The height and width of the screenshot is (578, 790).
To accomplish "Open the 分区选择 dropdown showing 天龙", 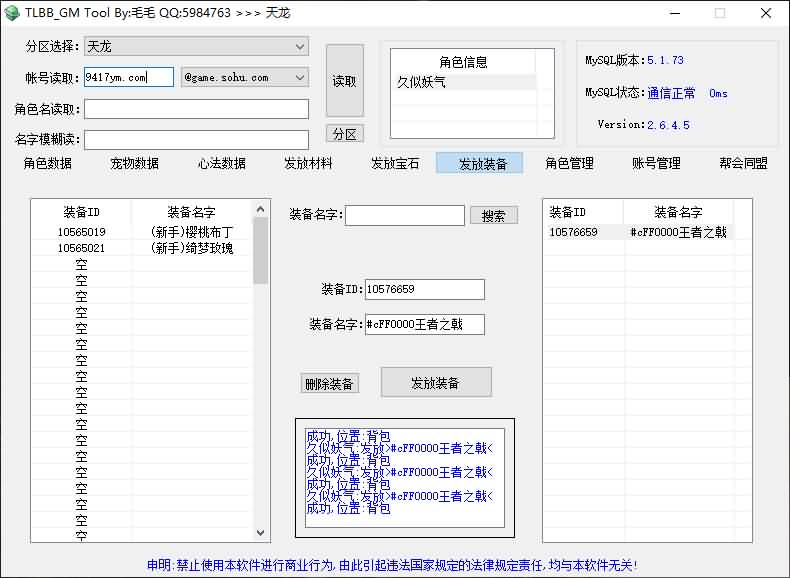I will pyautogui.click(x=196, y=46).
